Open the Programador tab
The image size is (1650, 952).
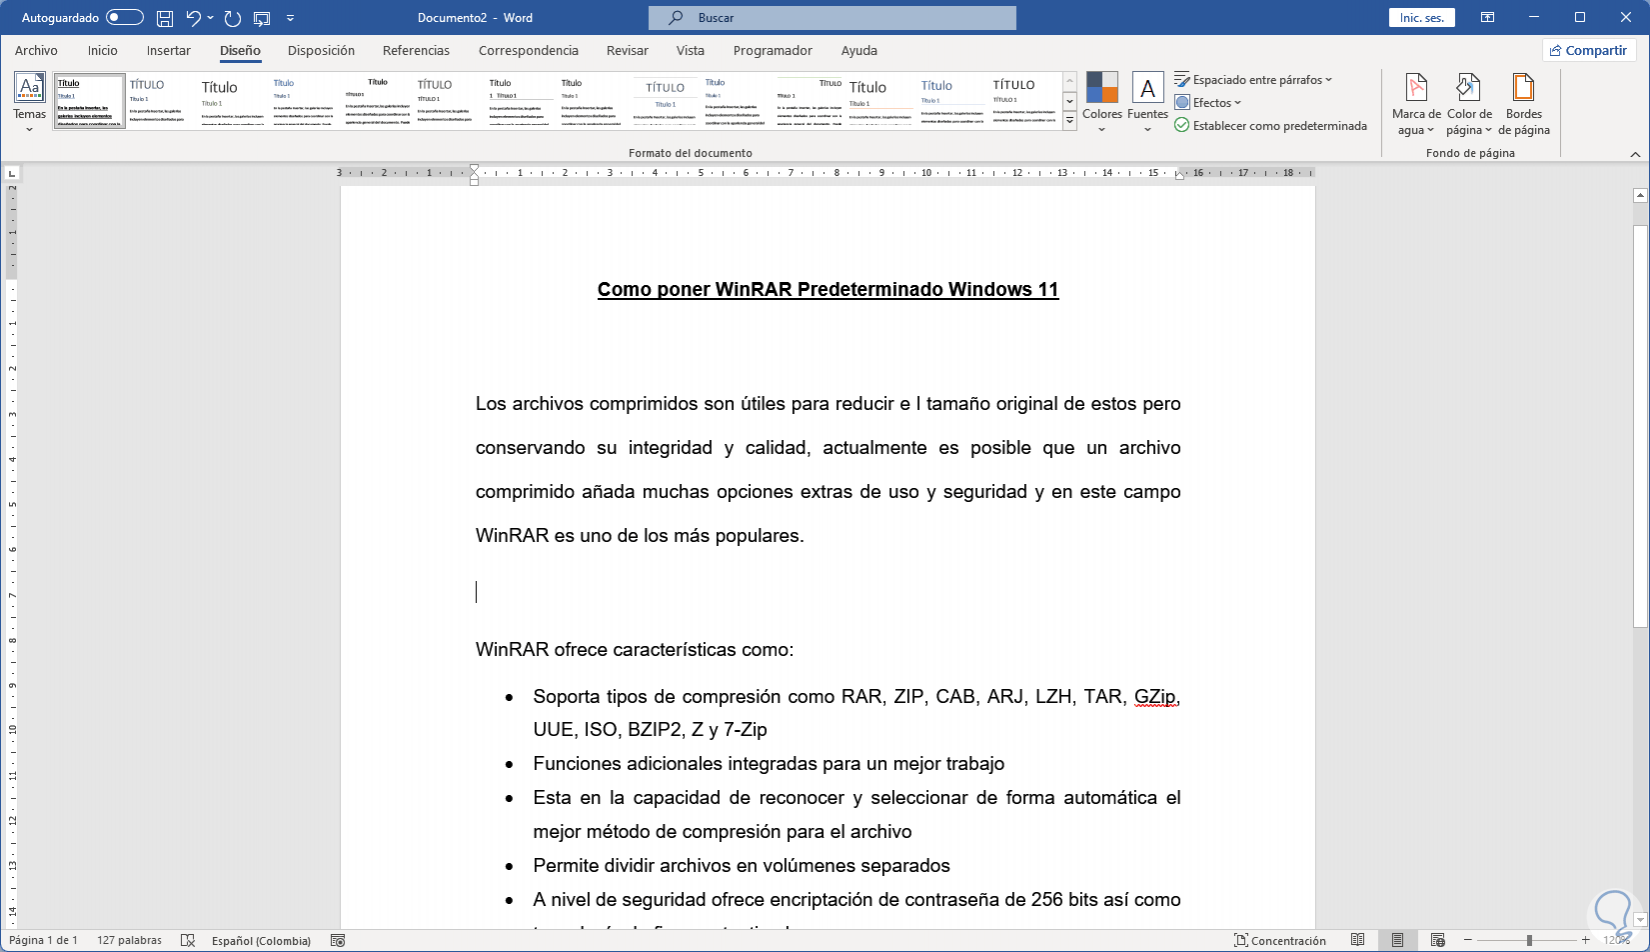coord(772,50)
